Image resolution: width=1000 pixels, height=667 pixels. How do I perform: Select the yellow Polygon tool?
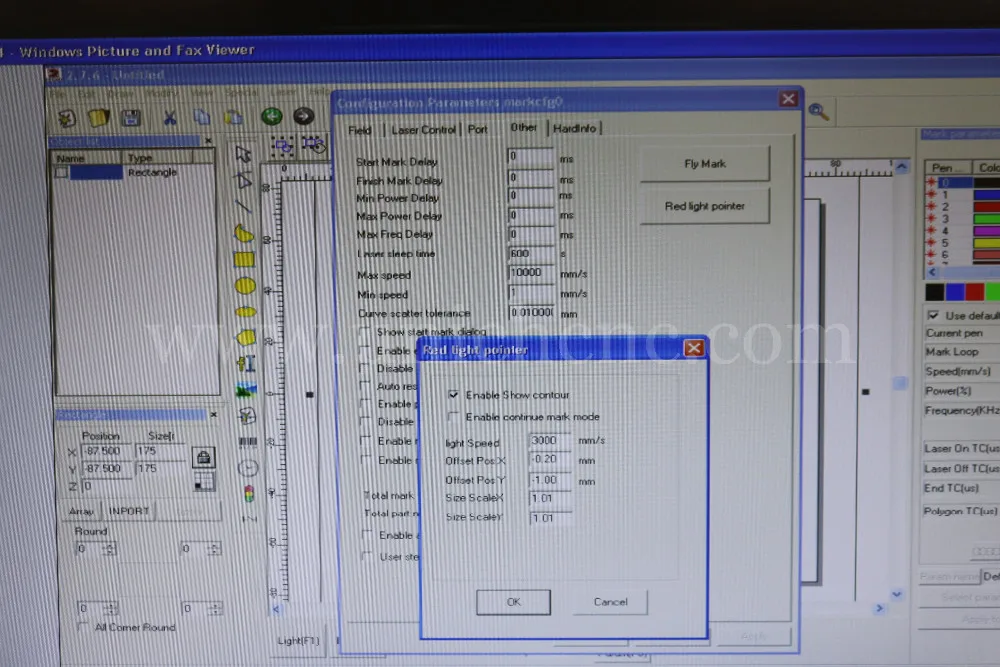coord(246,337)
